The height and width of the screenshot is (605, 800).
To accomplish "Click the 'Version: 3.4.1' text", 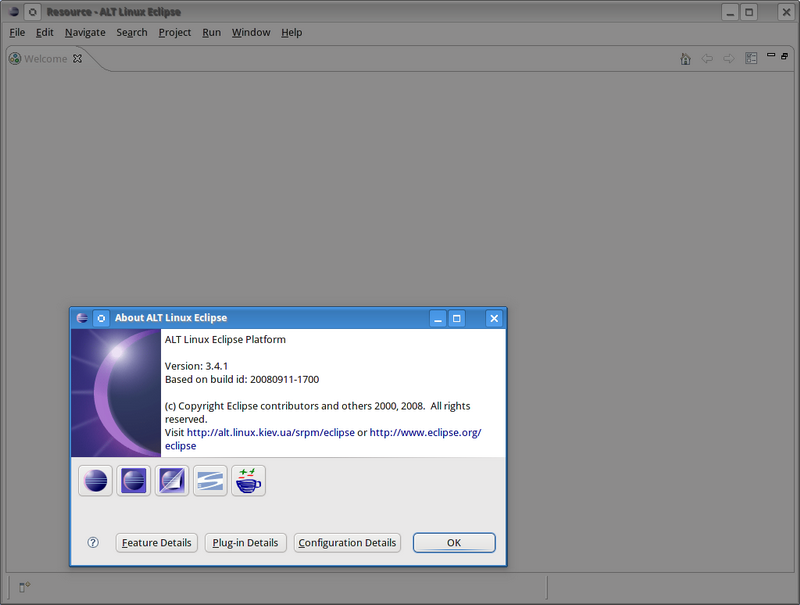I will click(196, 366).
